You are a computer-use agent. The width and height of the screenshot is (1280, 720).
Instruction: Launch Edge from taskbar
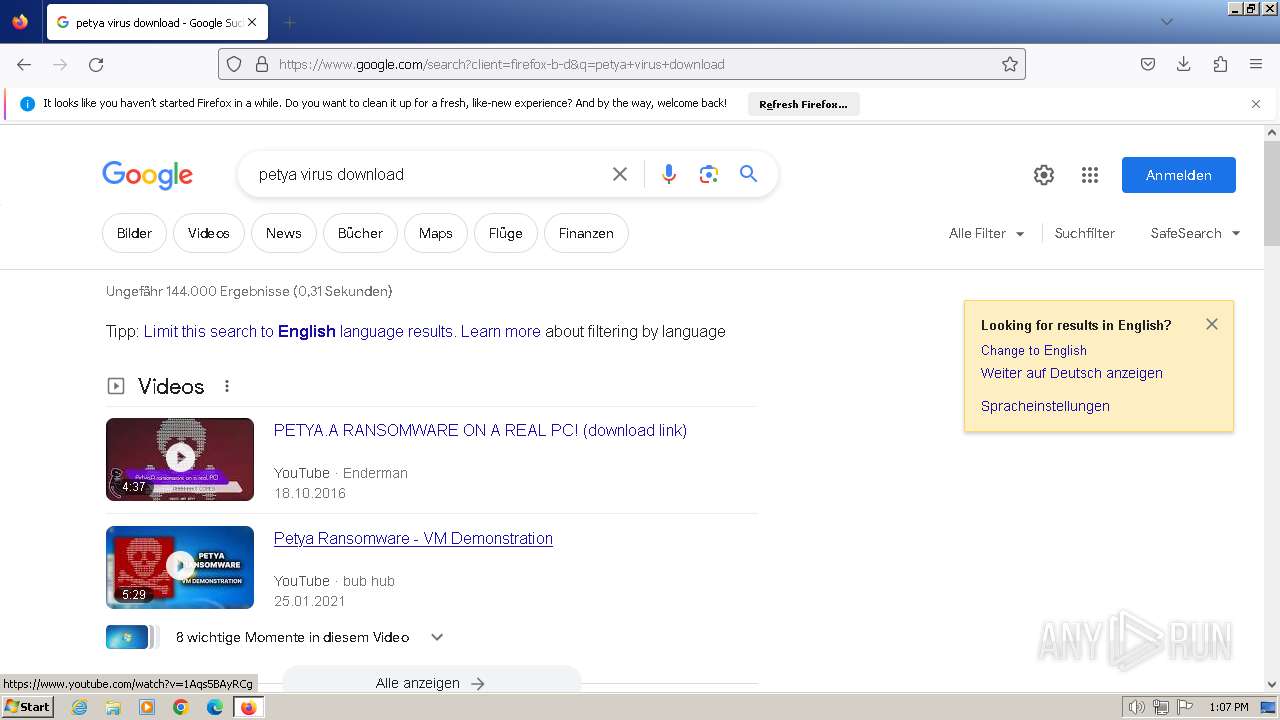tap(215, 707)
